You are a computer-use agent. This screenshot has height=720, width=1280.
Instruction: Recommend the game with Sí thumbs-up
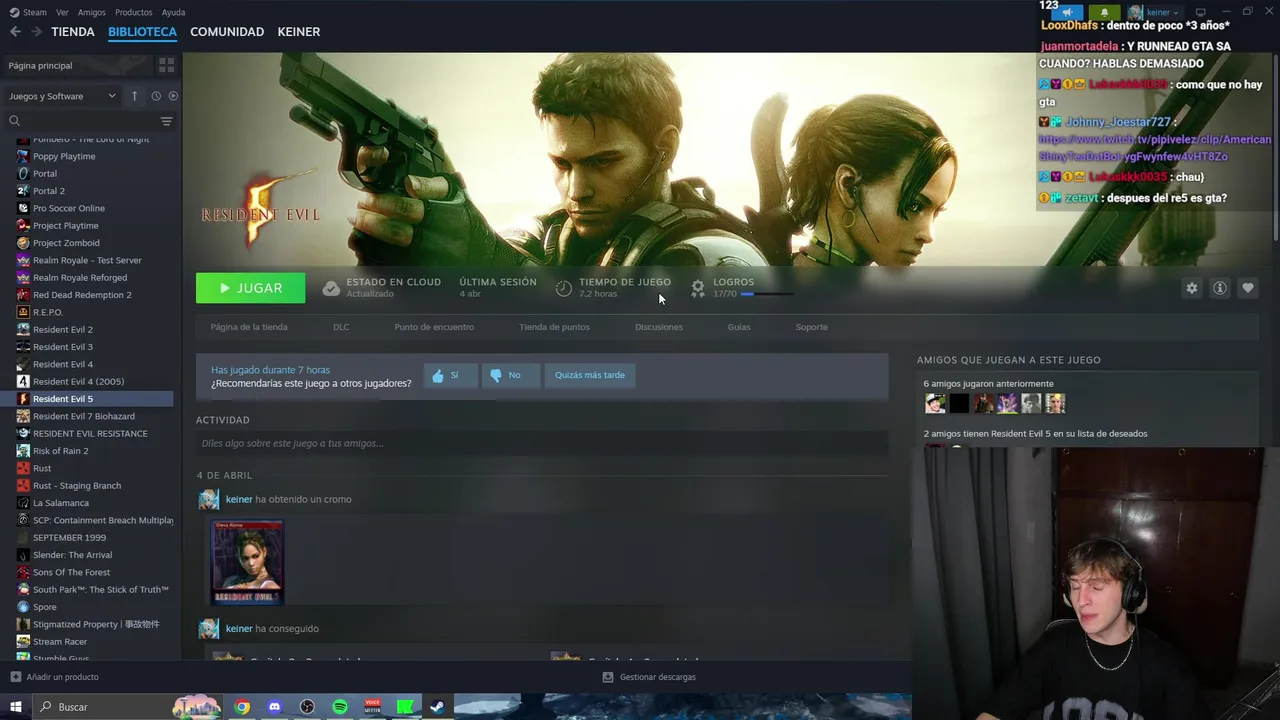[450, 375]
